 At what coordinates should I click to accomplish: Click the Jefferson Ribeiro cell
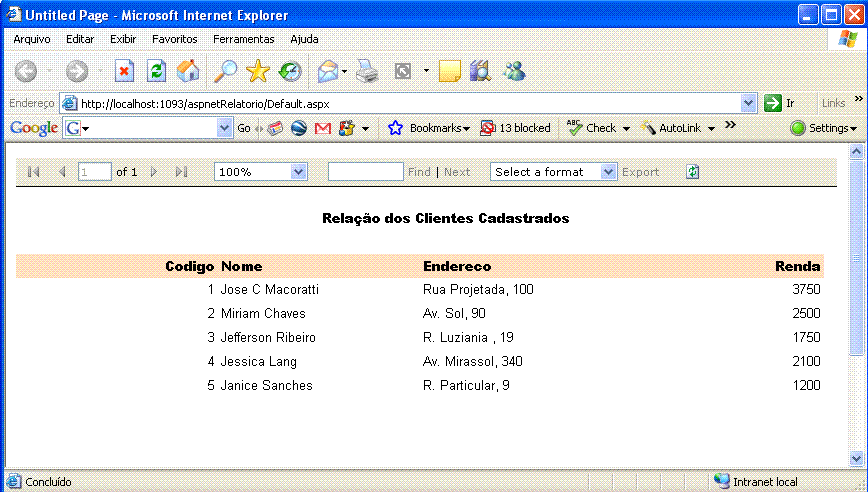pyautogui.click(x=268, y=338)
